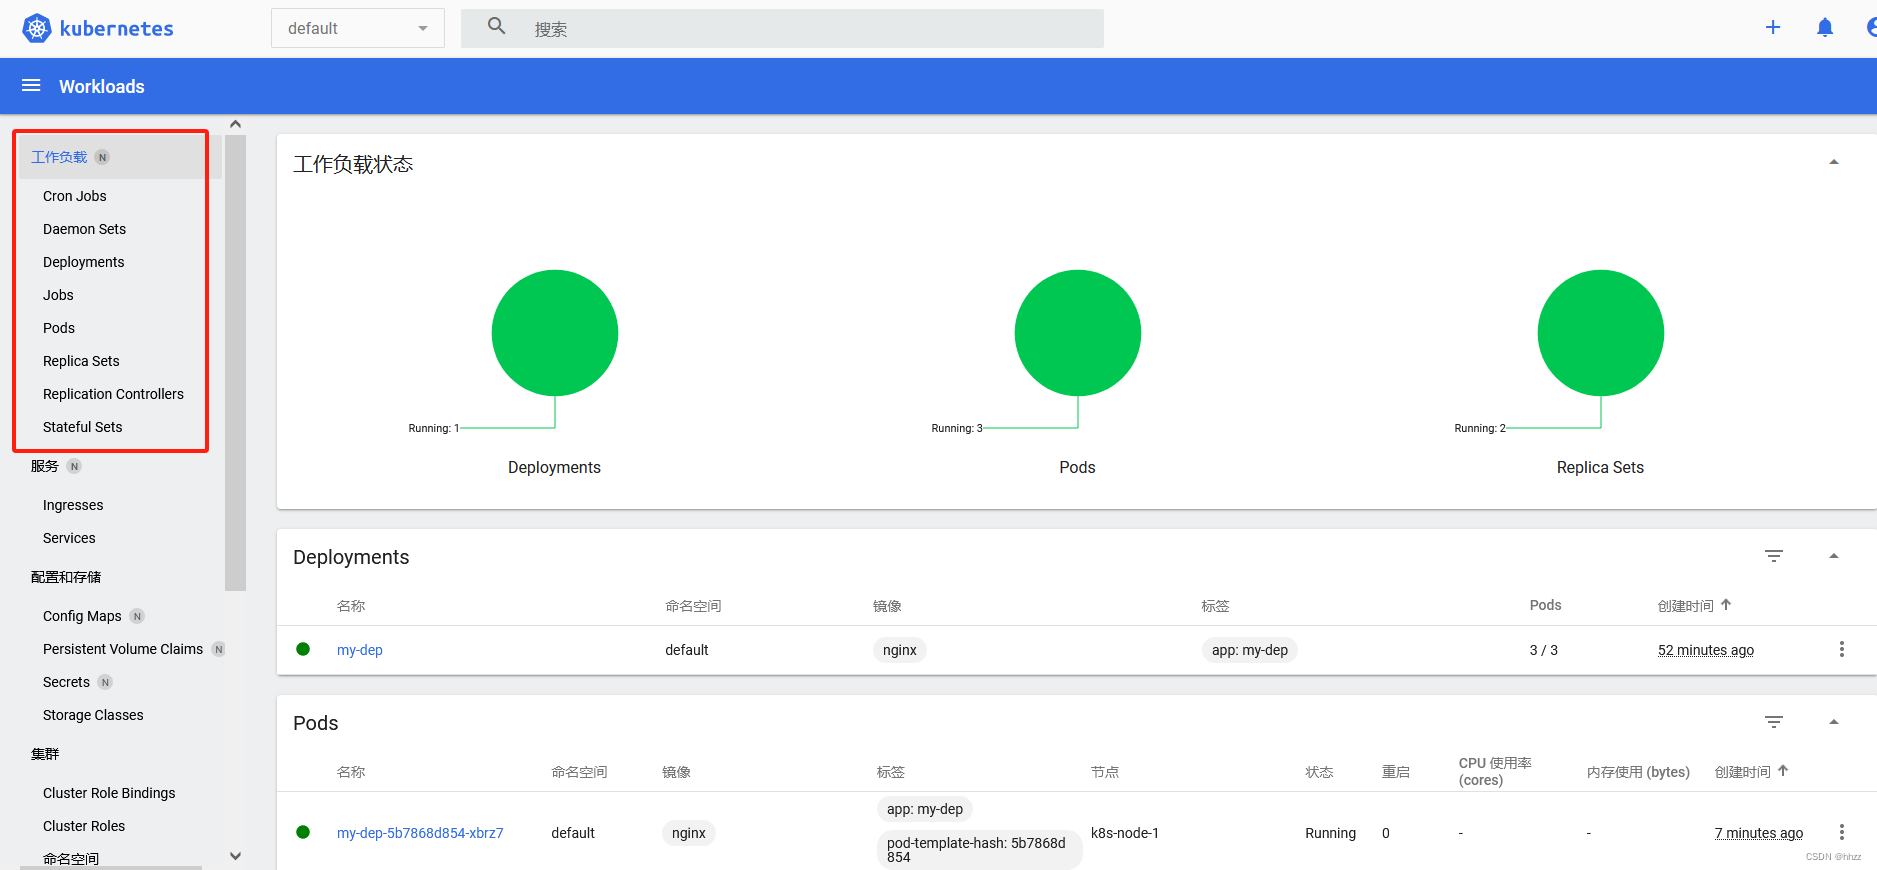Click the 7 minutes ago timestamp

[1759, 833]
